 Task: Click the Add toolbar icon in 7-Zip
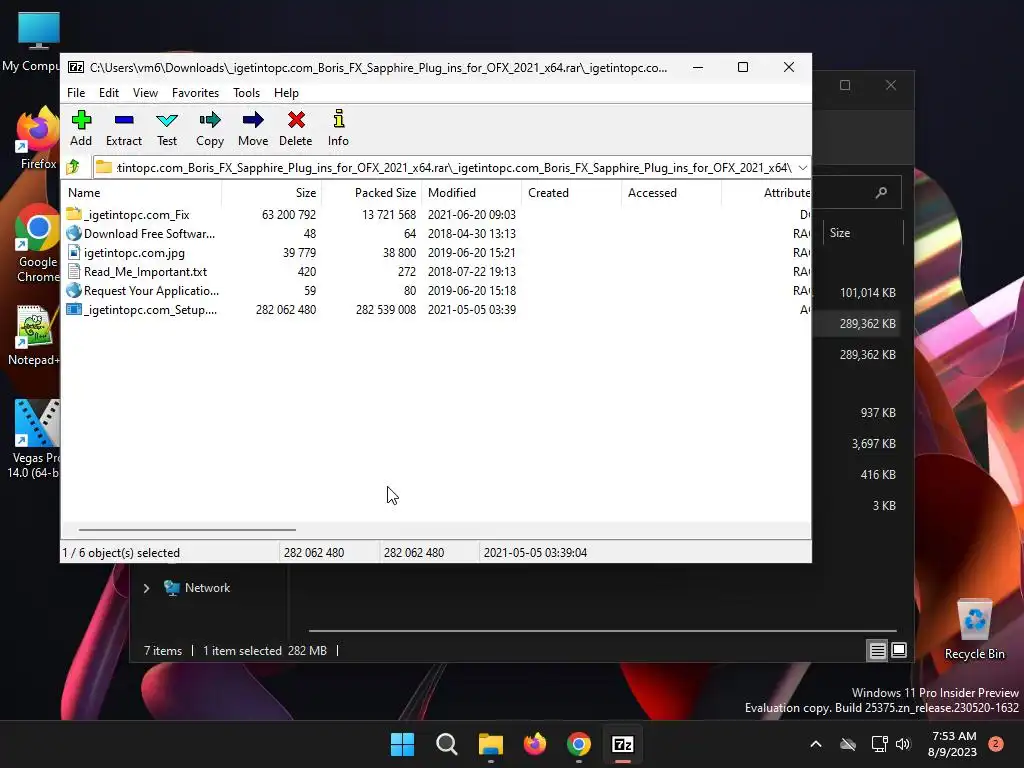[81, 128]
